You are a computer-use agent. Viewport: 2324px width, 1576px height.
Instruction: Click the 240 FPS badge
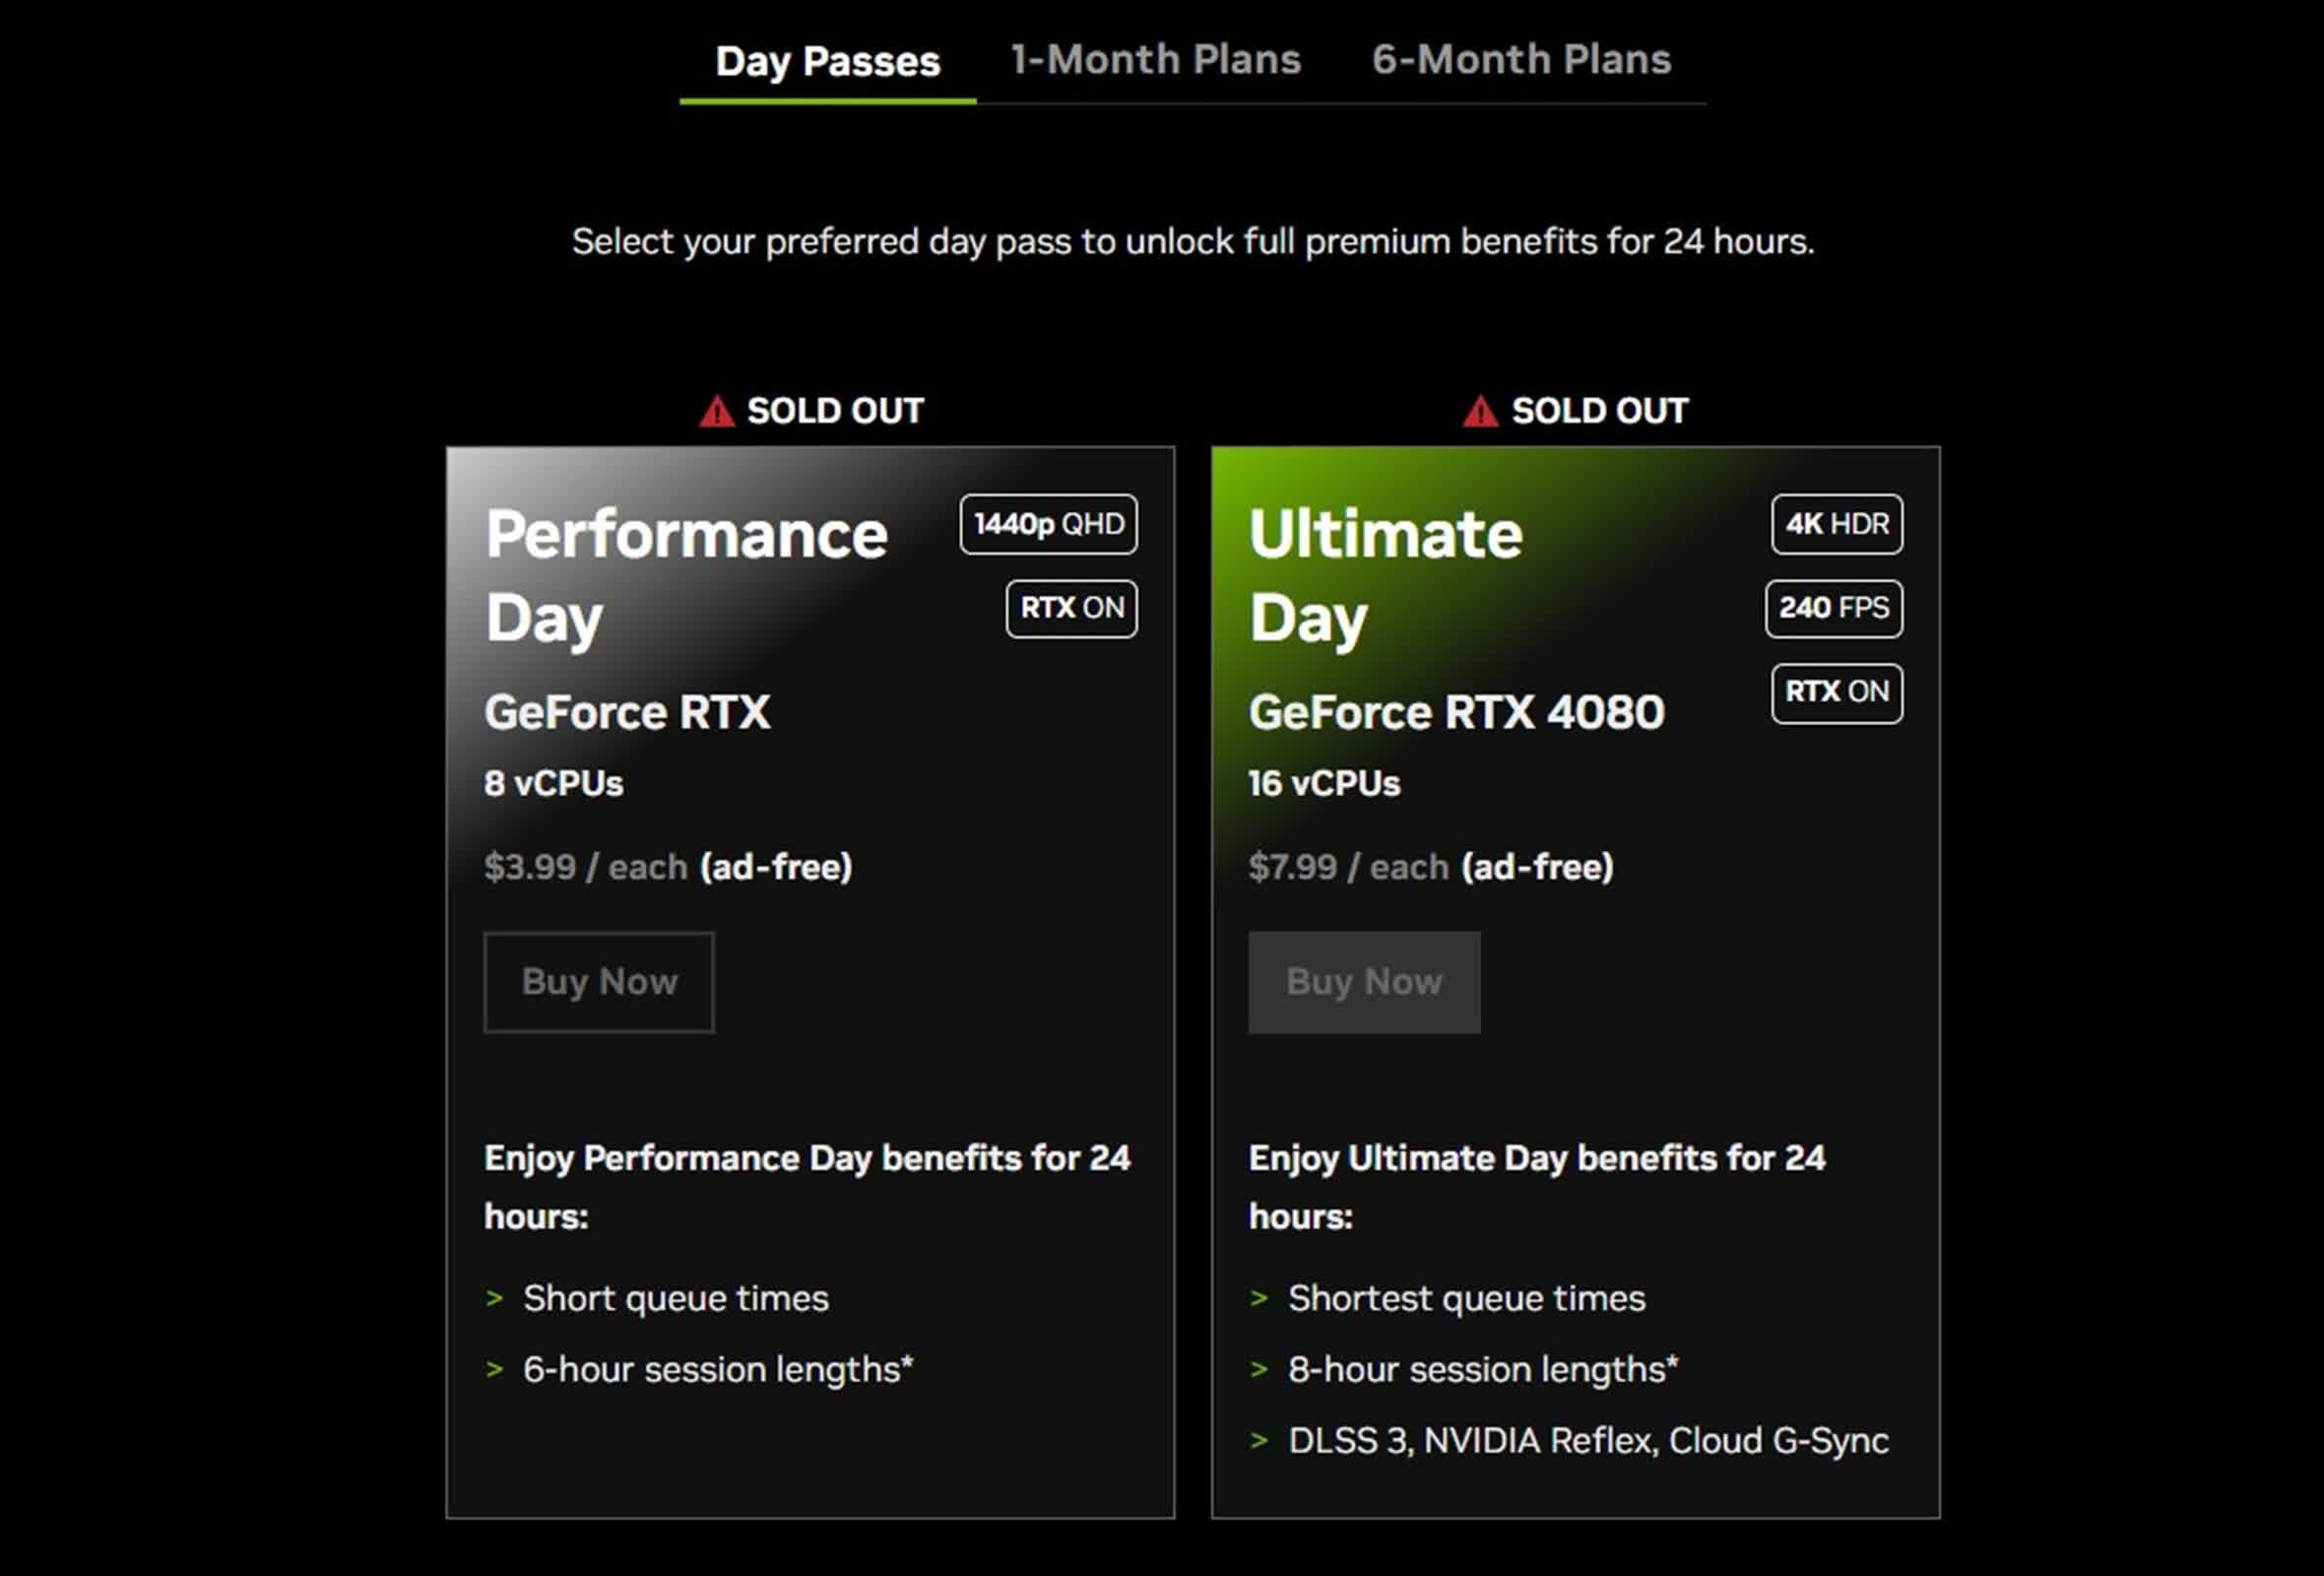pos(1833,608)
